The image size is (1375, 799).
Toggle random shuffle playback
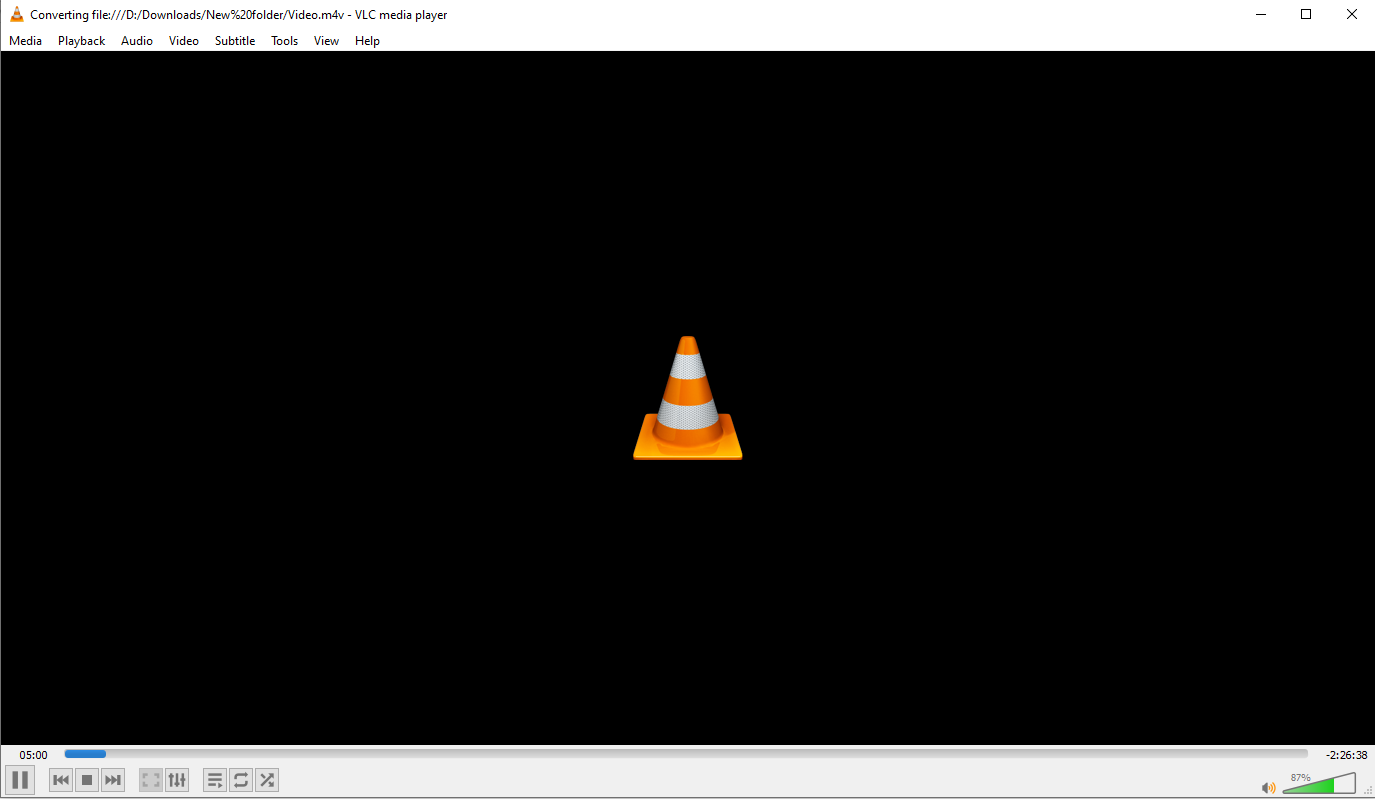pyautogui.click(x=267, y=780)
